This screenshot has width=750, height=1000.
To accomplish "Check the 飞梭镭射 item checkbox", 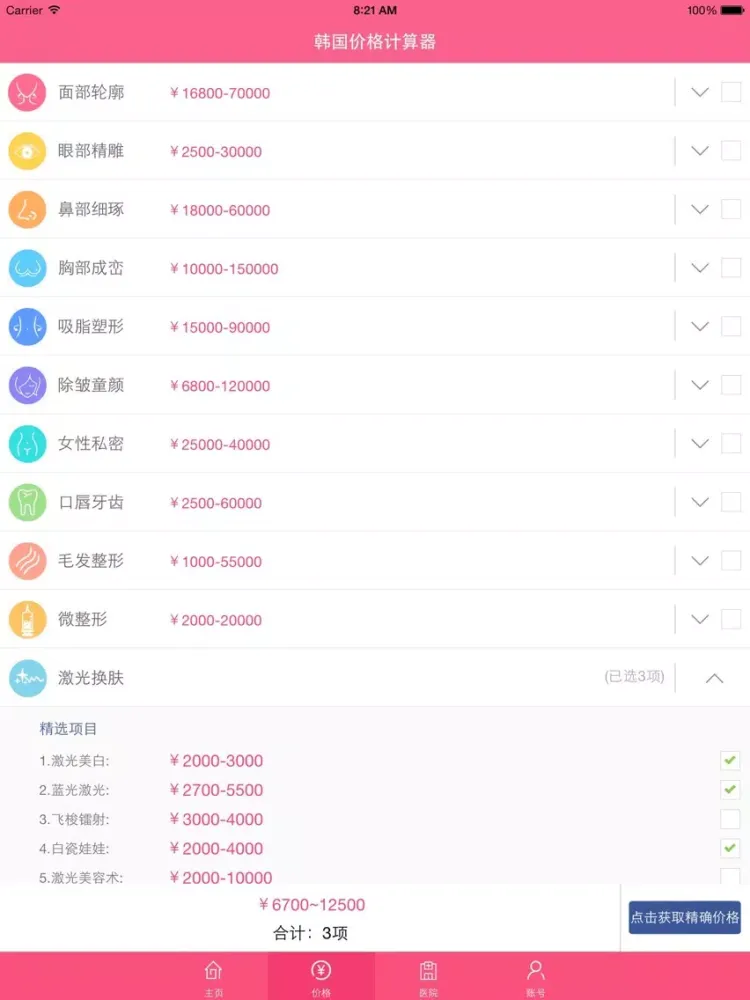I will (730, 819).
